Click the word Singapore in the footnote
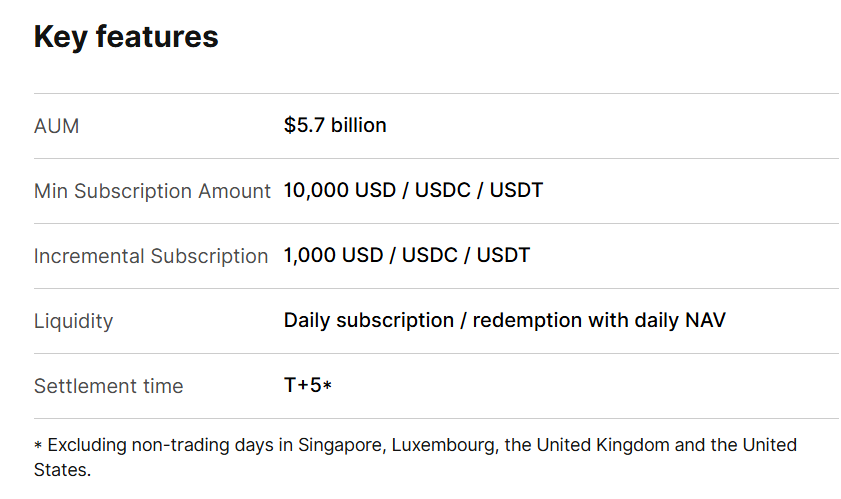The width and height of the screenshot is (841, 499). click(x=337, y=444)
